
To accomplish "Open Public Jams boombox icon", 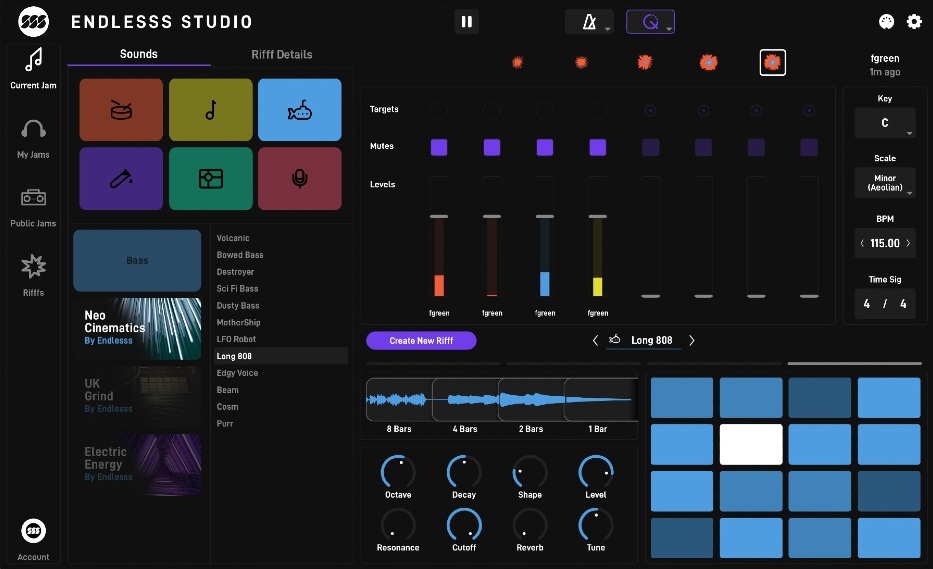I will (33, 197).
